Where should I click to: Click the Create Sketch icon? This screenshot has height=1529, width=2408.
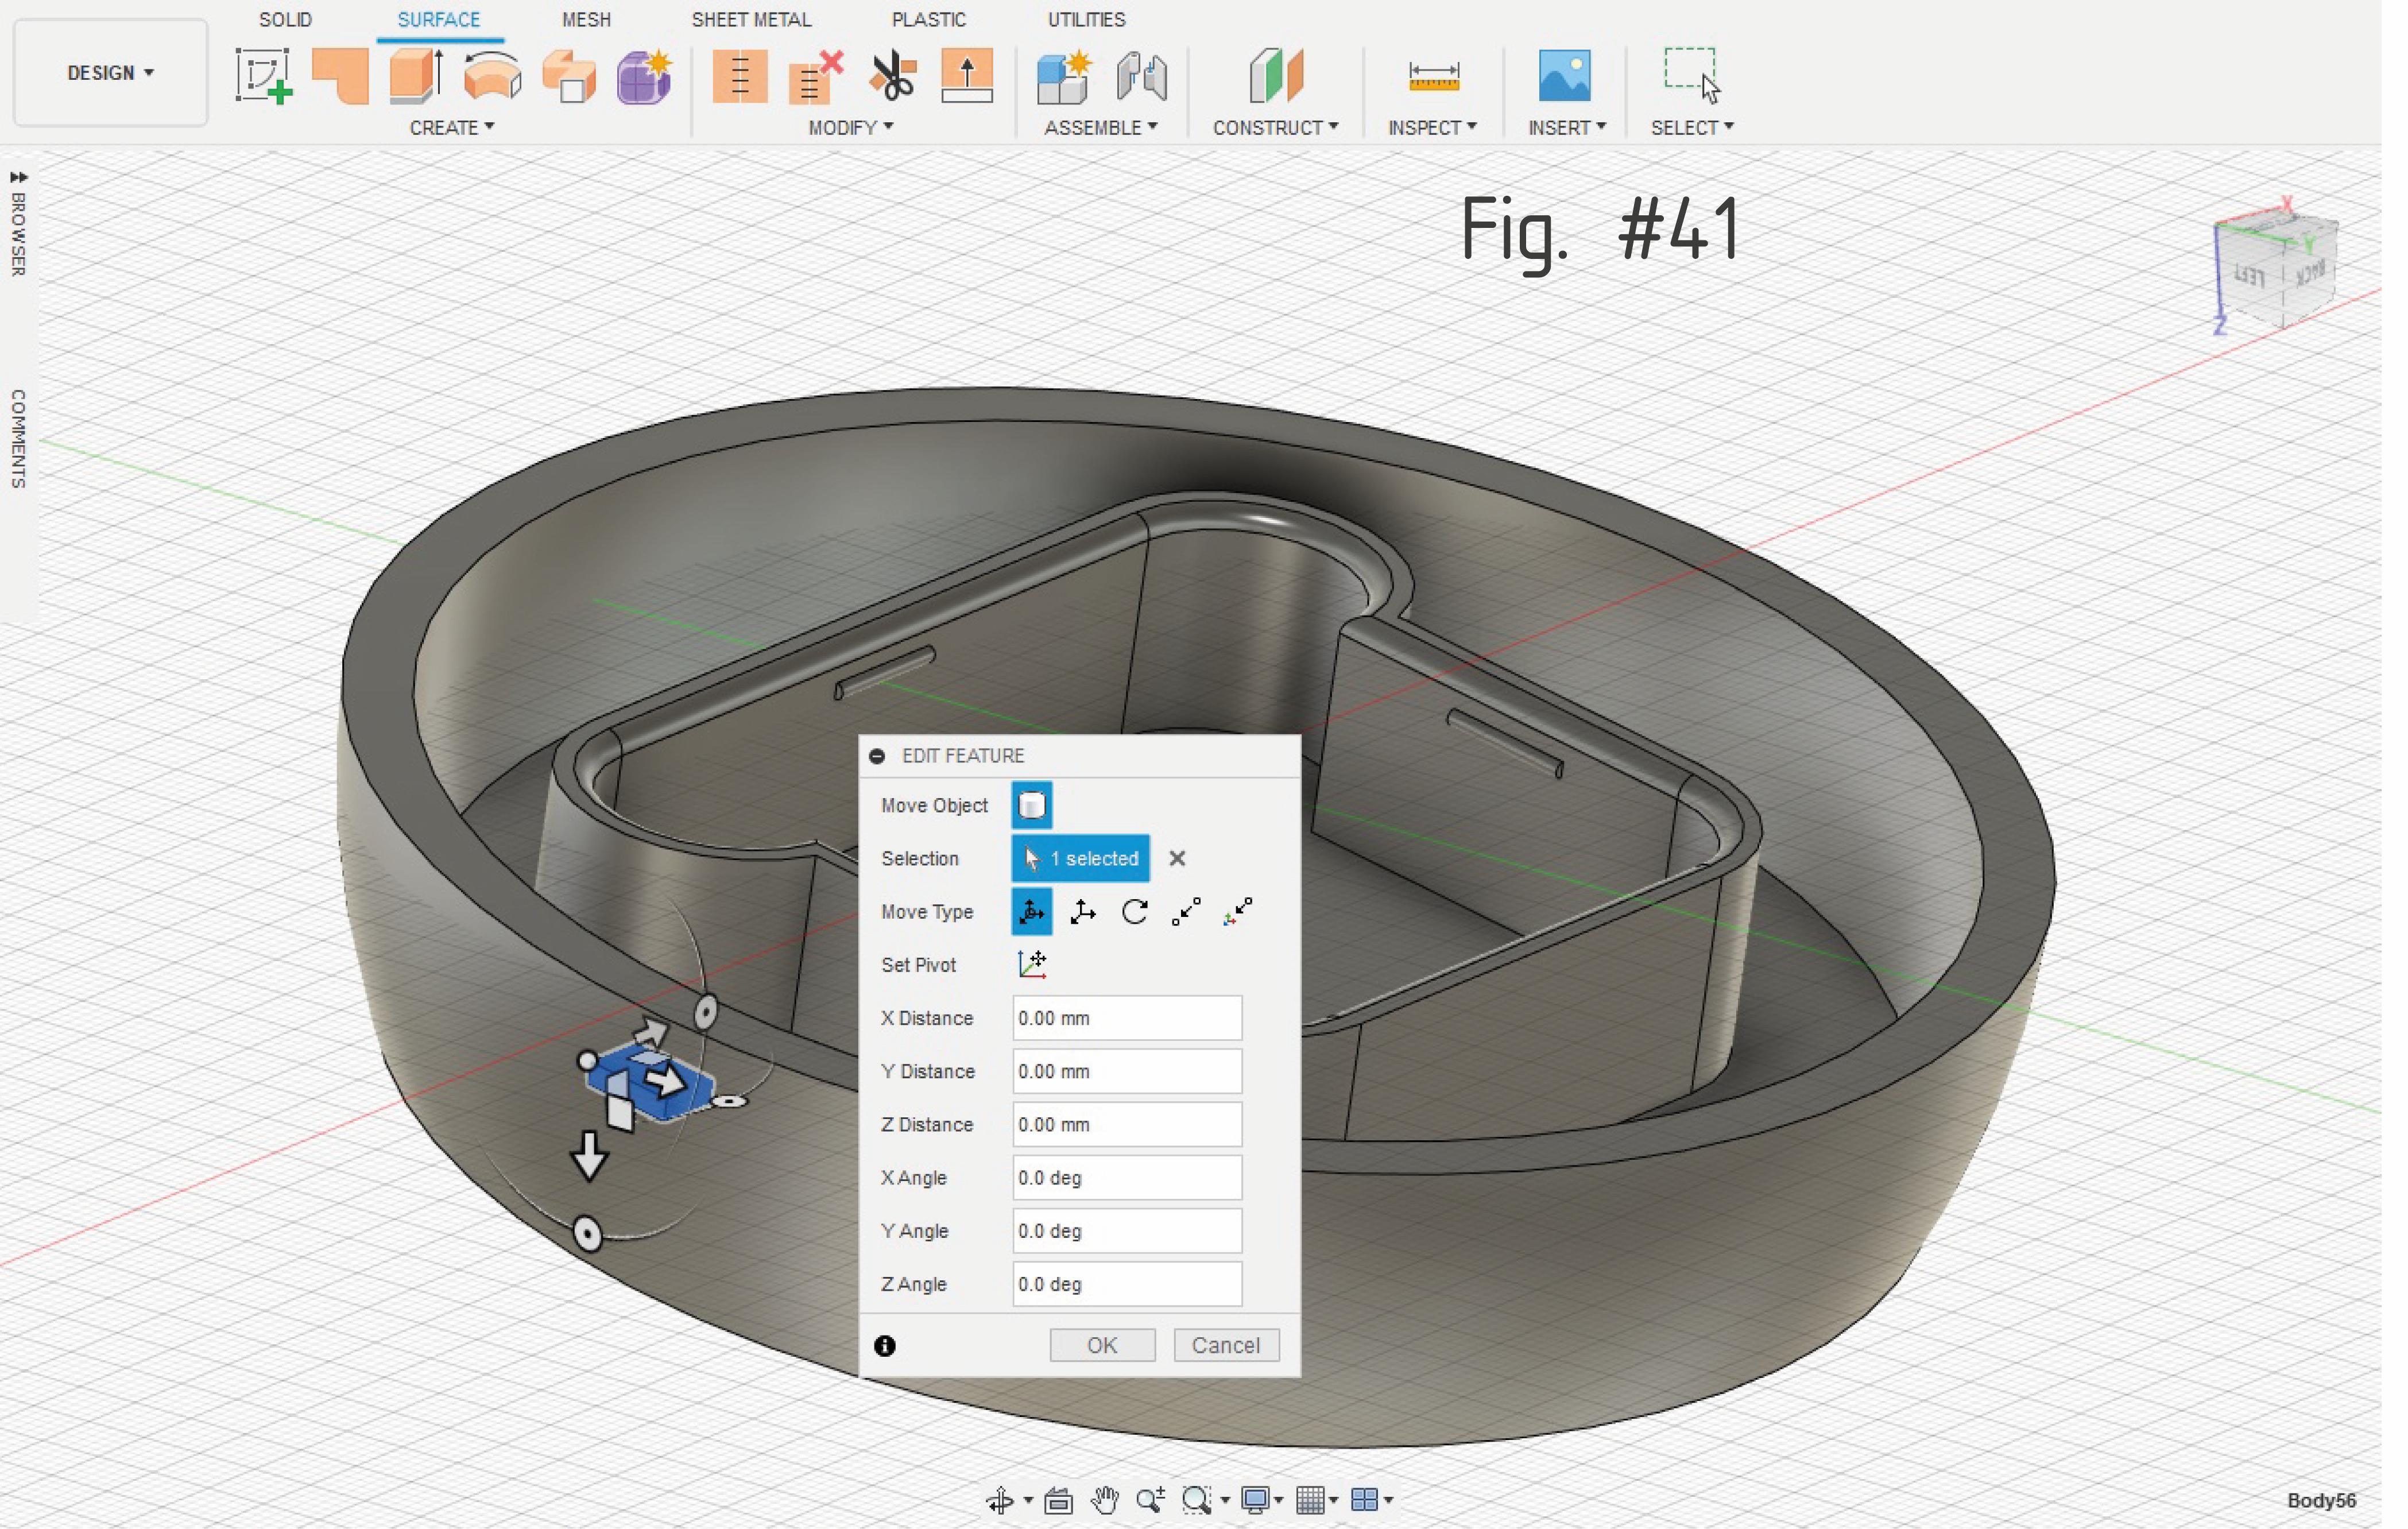pyautogui.click(x=264, y=76)
